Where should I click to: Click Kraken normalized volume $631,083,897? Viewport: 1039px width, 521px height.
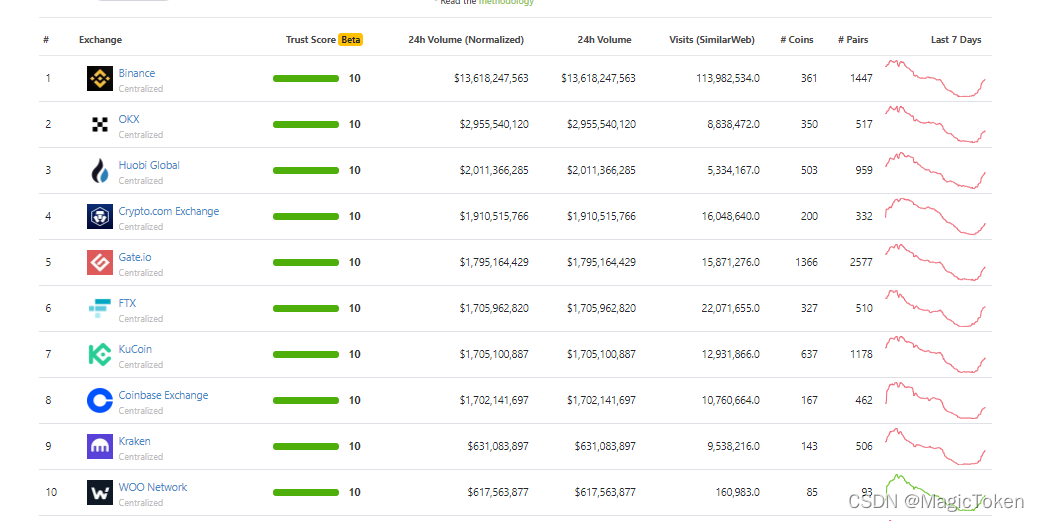pos(498,446)
